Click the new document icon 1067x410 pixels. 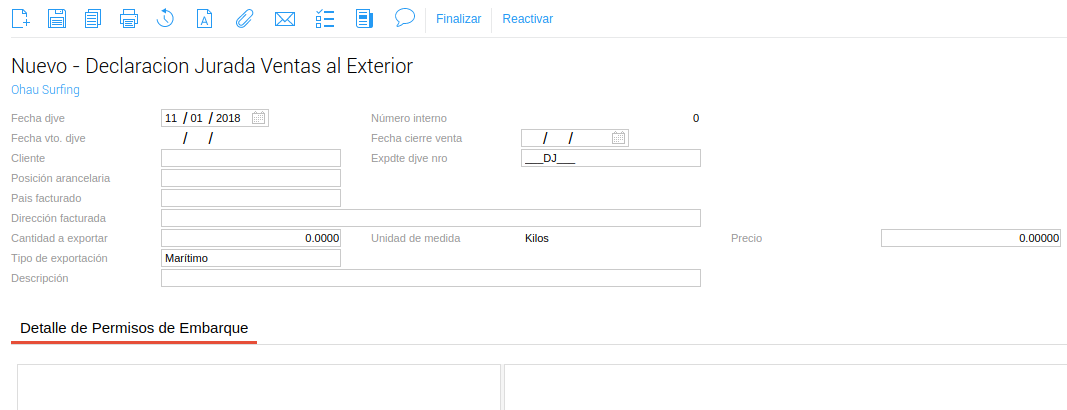(20, 18)
